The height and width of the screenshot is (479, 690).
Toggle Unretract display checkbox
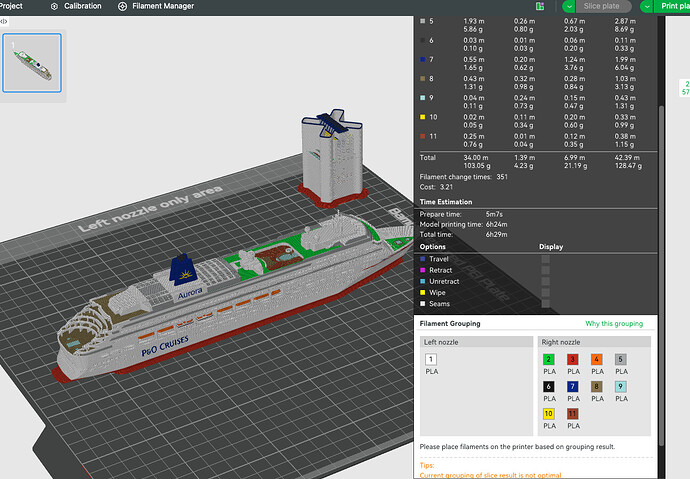pos(546,282)
